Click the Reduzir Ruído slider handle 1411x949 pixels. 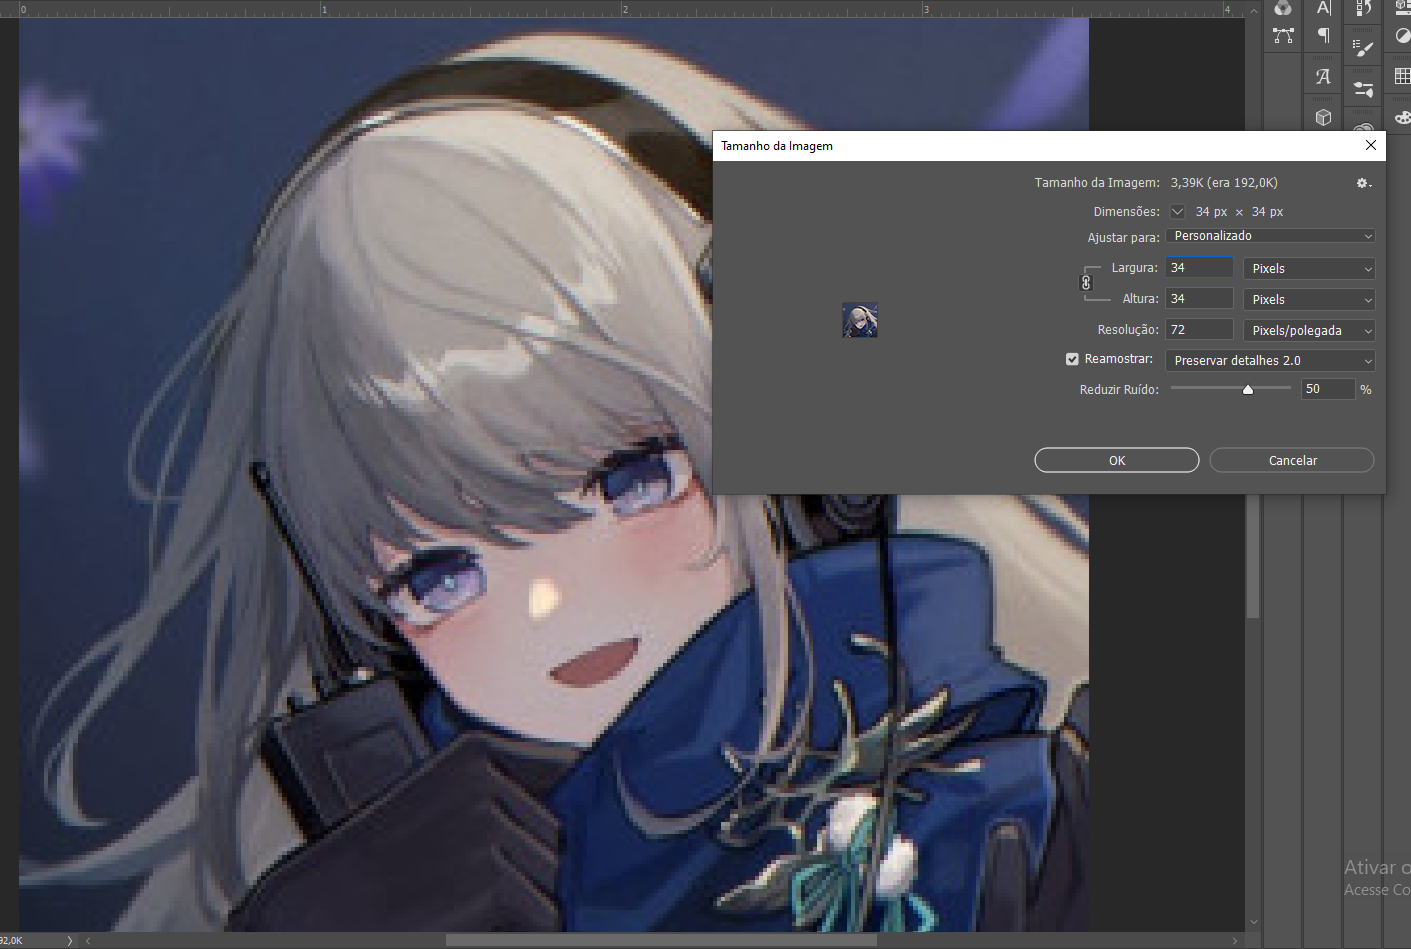pyautogui.click(x=1248, y=390)
